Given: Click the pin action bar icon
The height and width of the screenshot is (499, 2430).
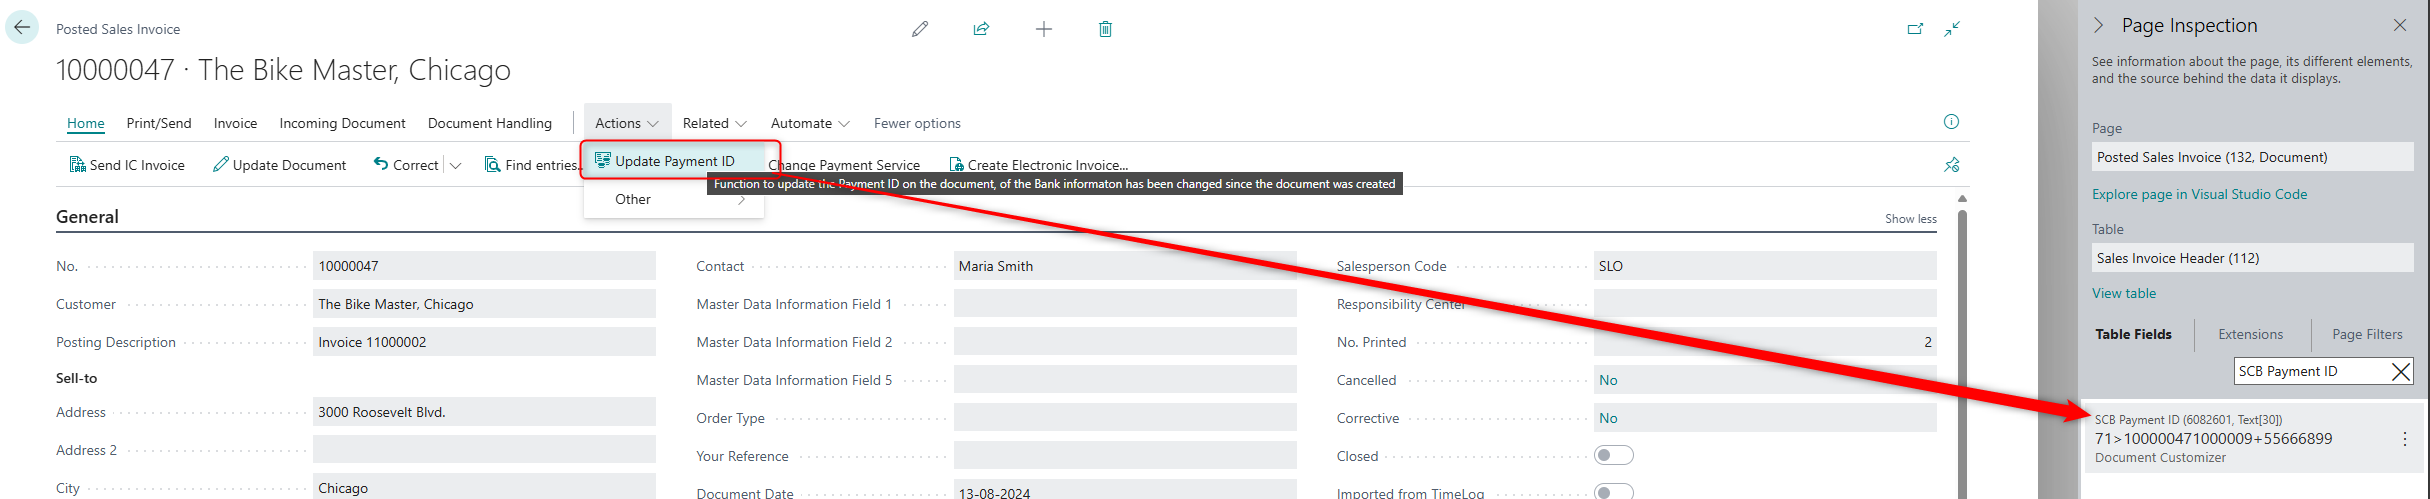Looking at the screenshot, I should click(1951, 165).
